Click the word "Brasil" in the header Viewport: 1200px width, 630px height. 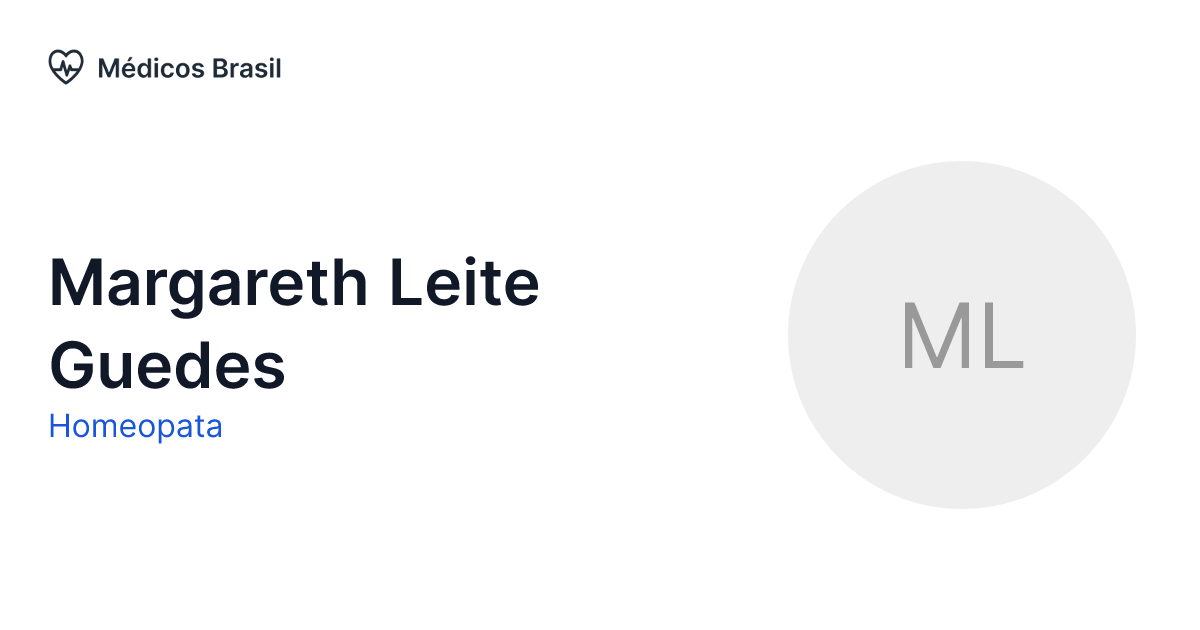click(x=246, y=68)
